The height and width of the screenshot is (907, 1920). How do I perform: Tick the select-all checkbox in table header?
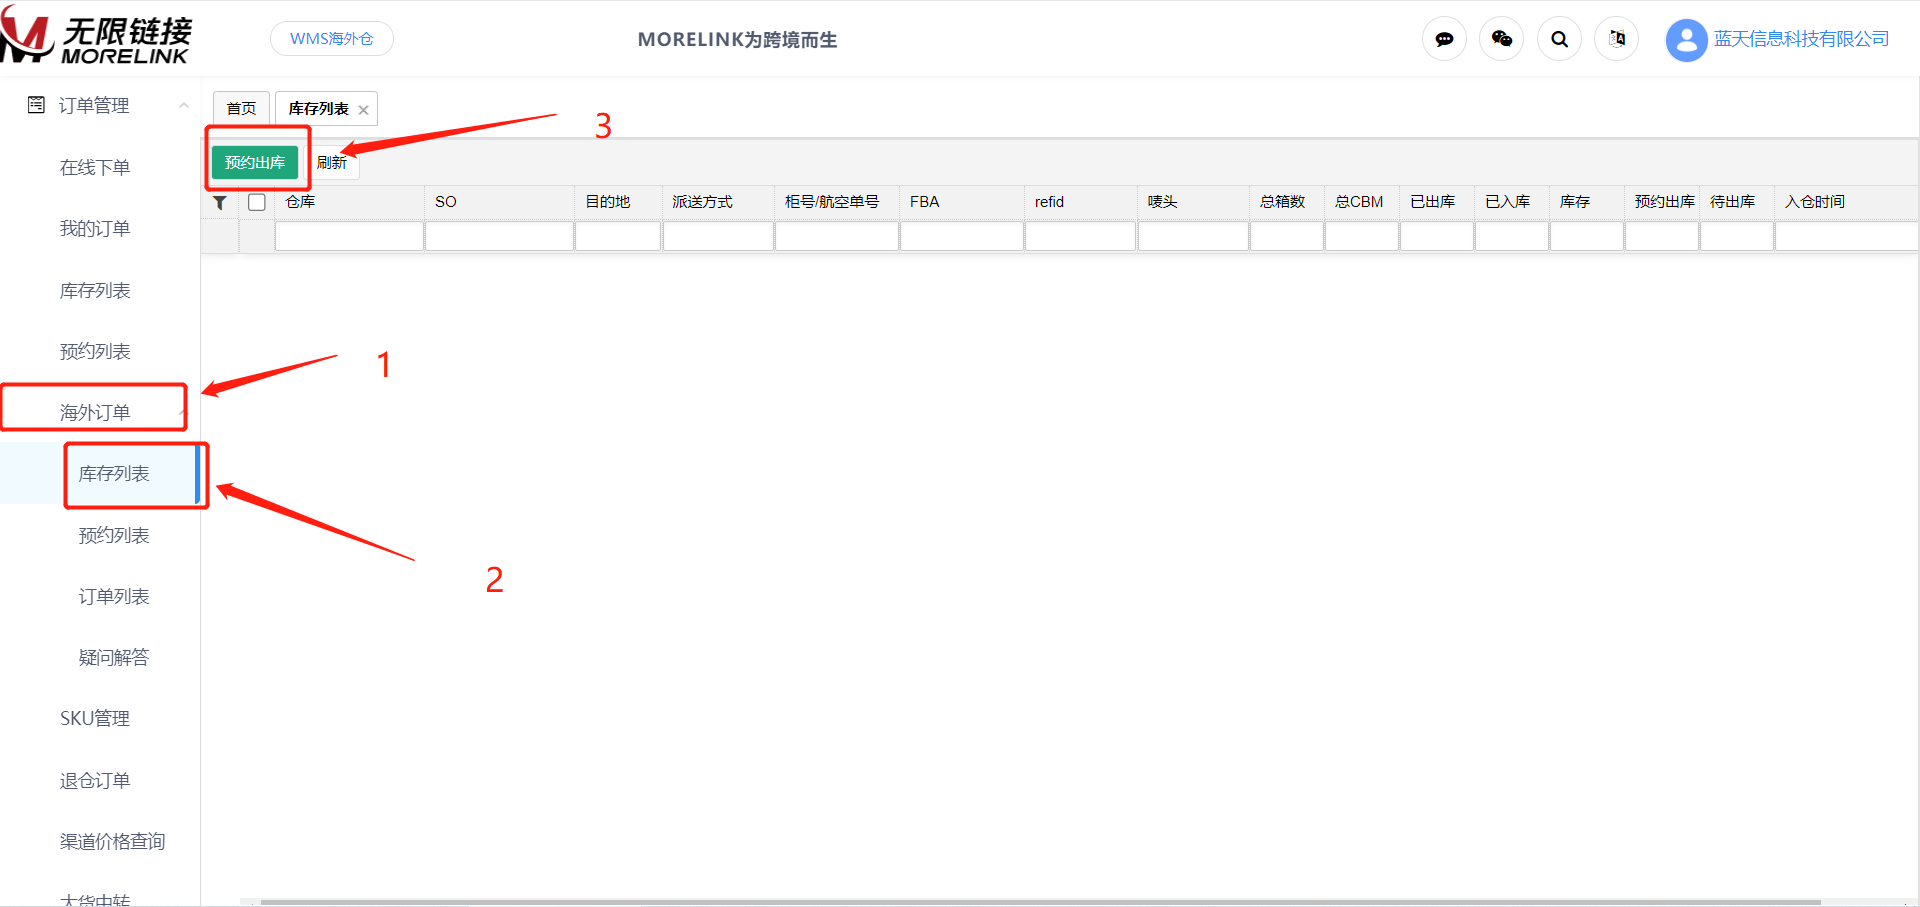(257, 202)
